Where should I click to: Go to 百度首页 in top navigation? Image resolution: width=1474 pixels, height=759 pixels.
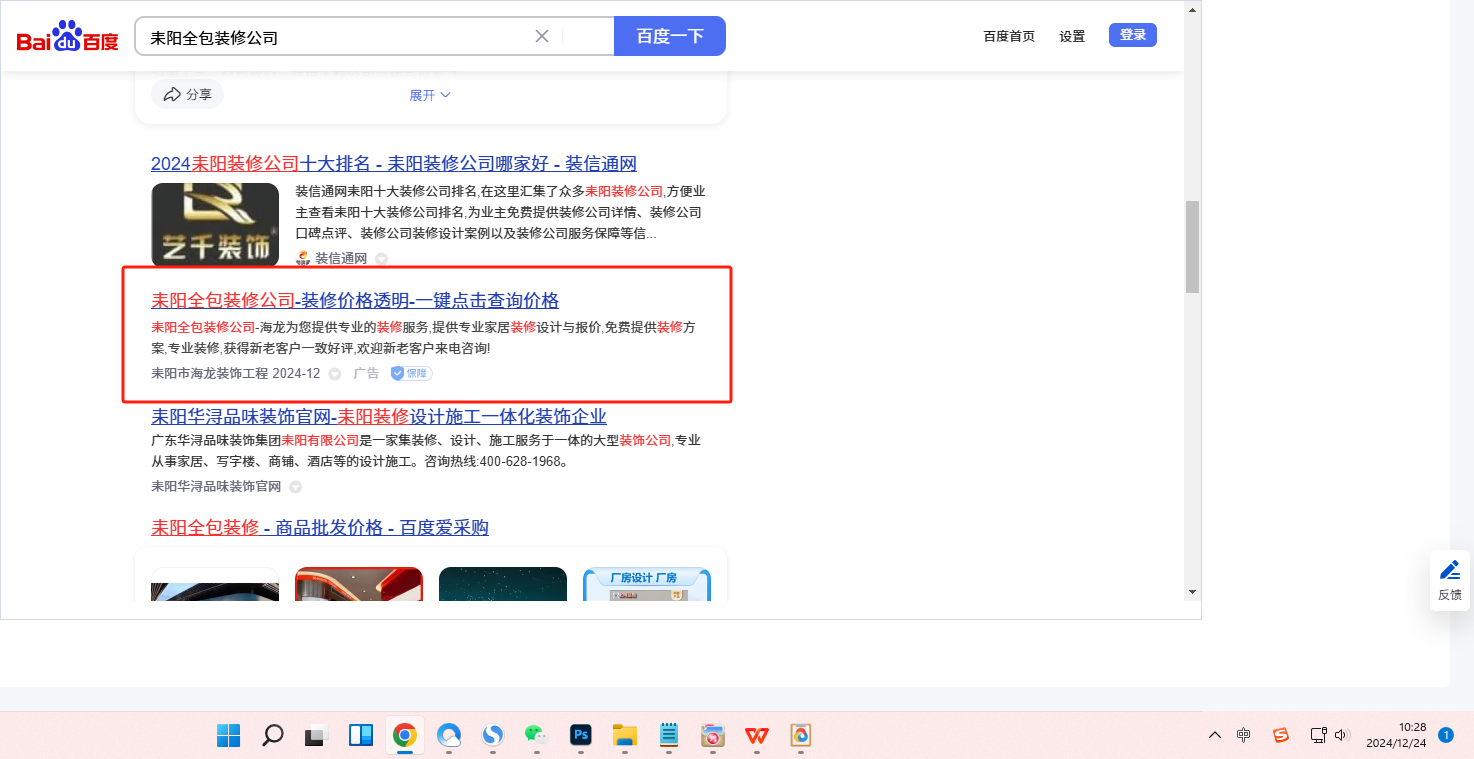(1008, 36)
